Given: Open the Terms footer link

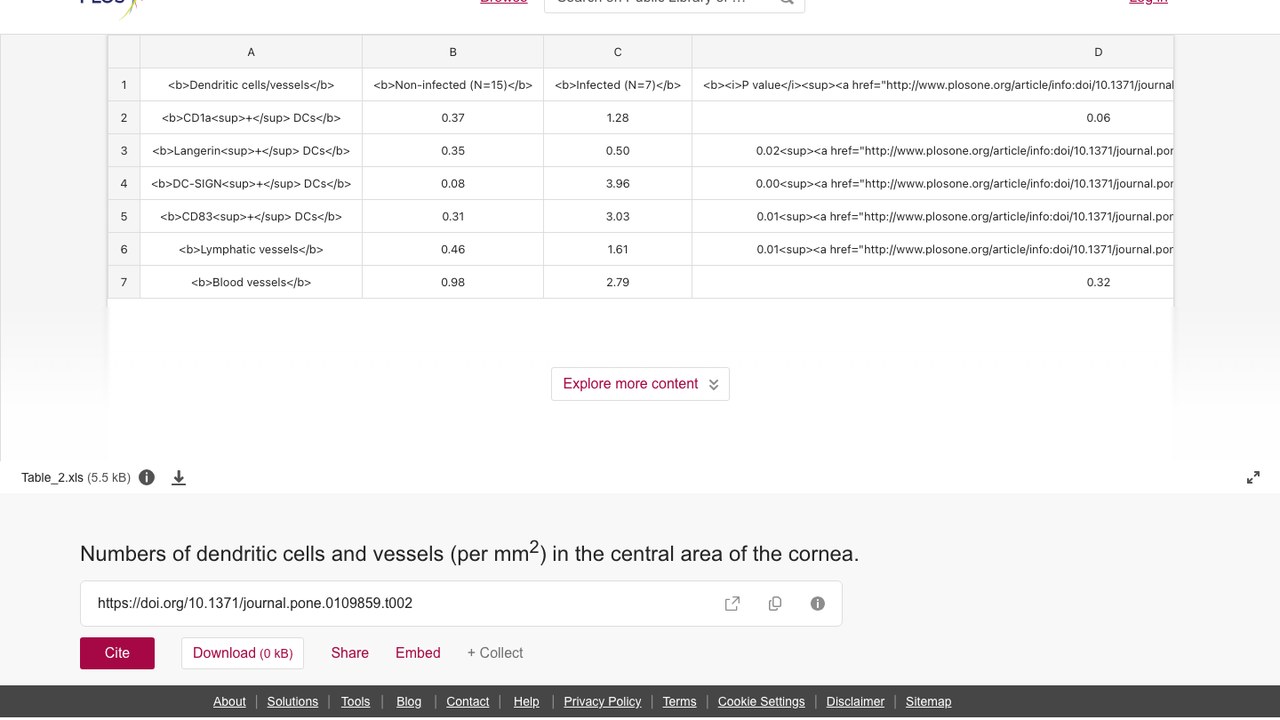Looking at the screenshot, I should pos(679,702).
